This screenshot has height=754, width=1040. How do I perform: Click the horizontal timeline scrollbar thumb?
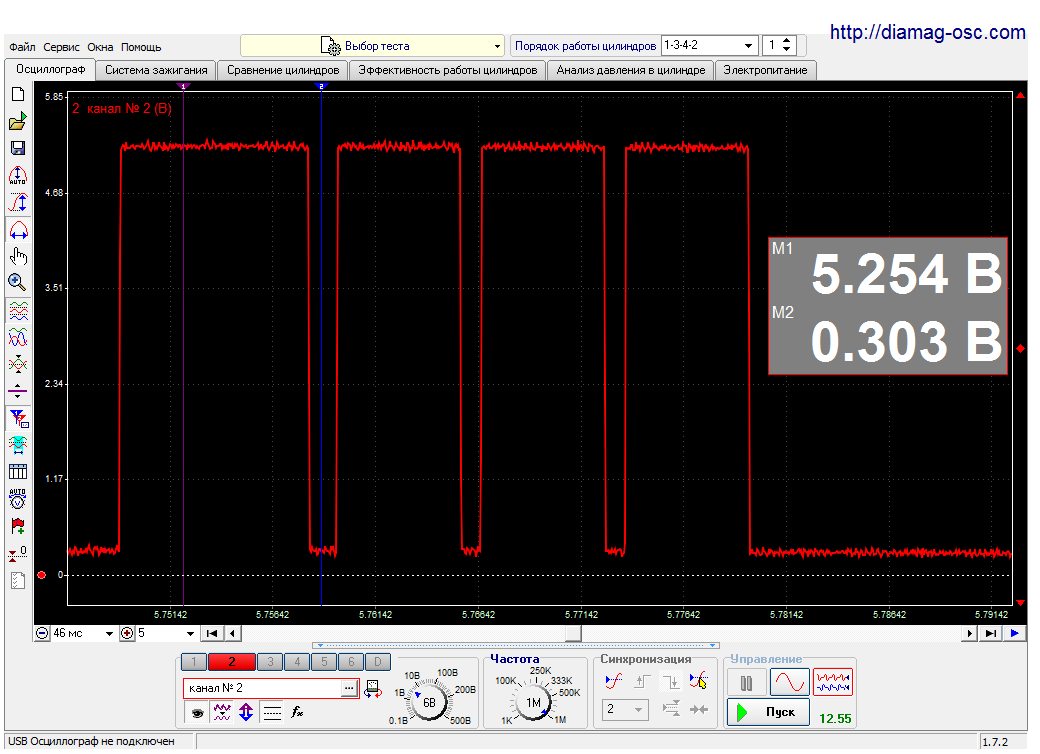click(573, 634)
